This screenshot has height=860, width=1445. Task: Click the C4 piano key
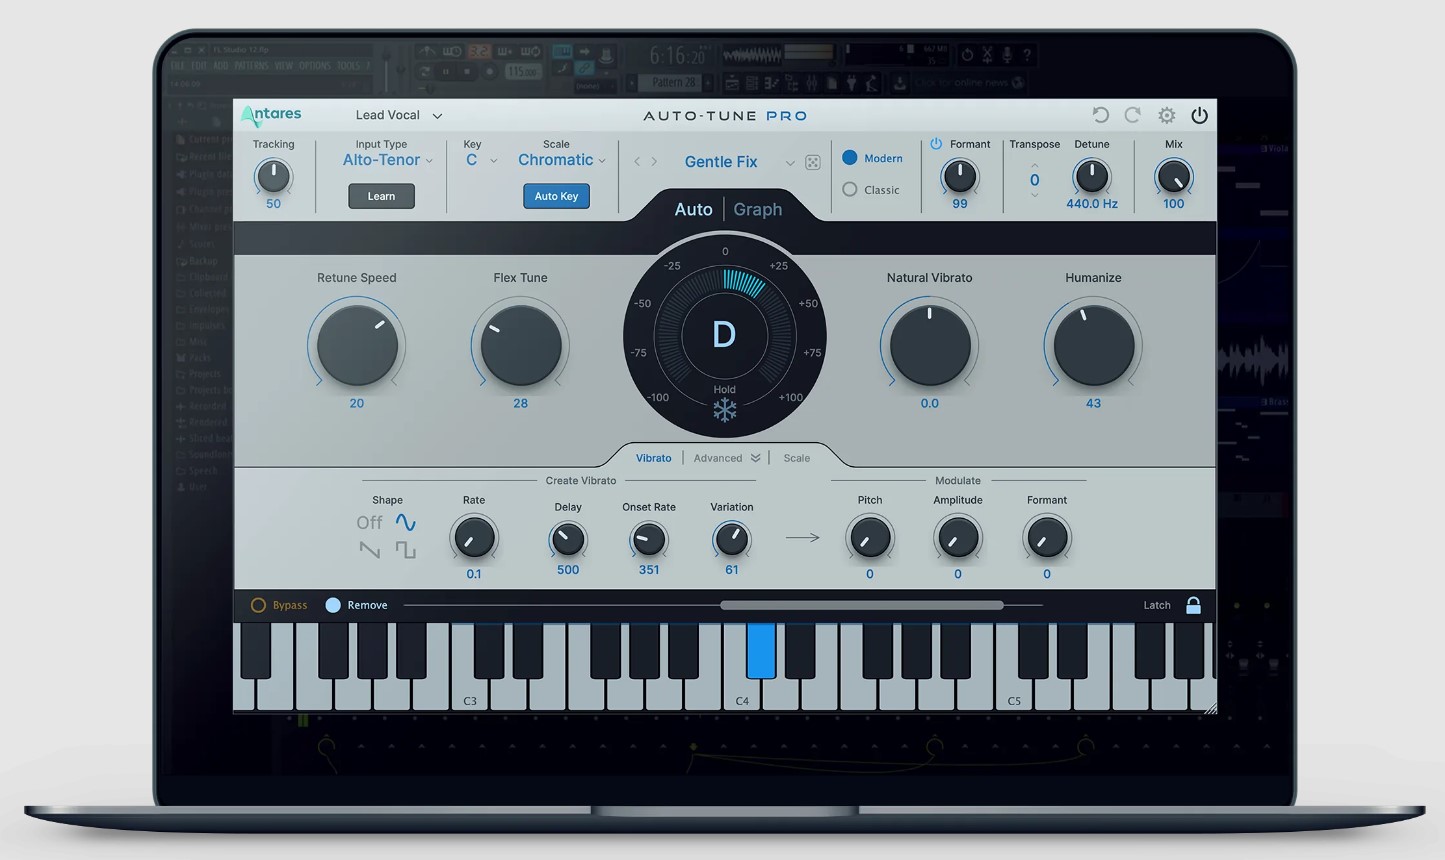(x=742, y=695)
